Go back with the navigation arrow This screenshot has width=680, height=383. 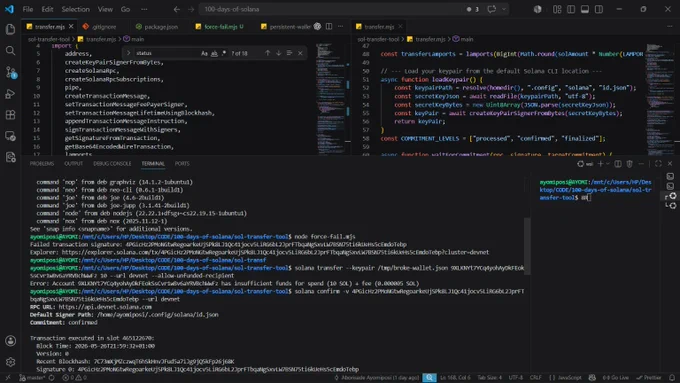pyautogui.click(x=177, y=9)
